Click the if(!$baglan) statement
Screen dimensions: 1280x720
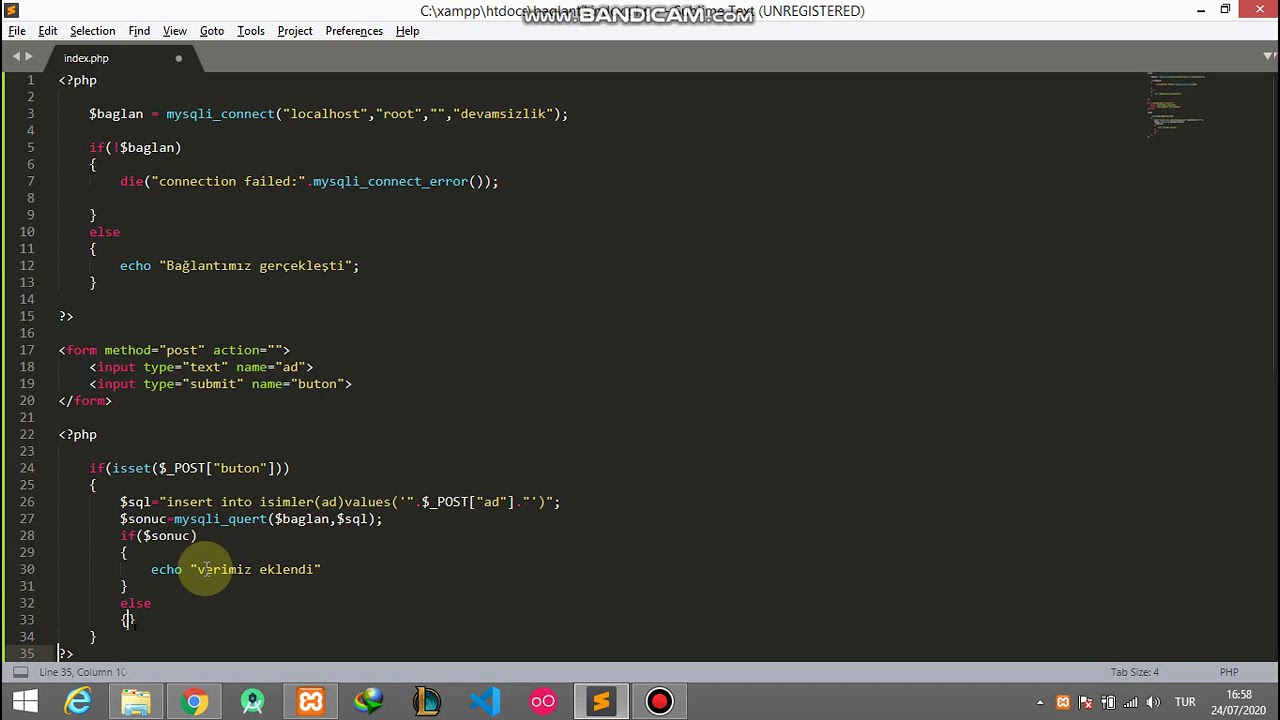pos(135,148)
